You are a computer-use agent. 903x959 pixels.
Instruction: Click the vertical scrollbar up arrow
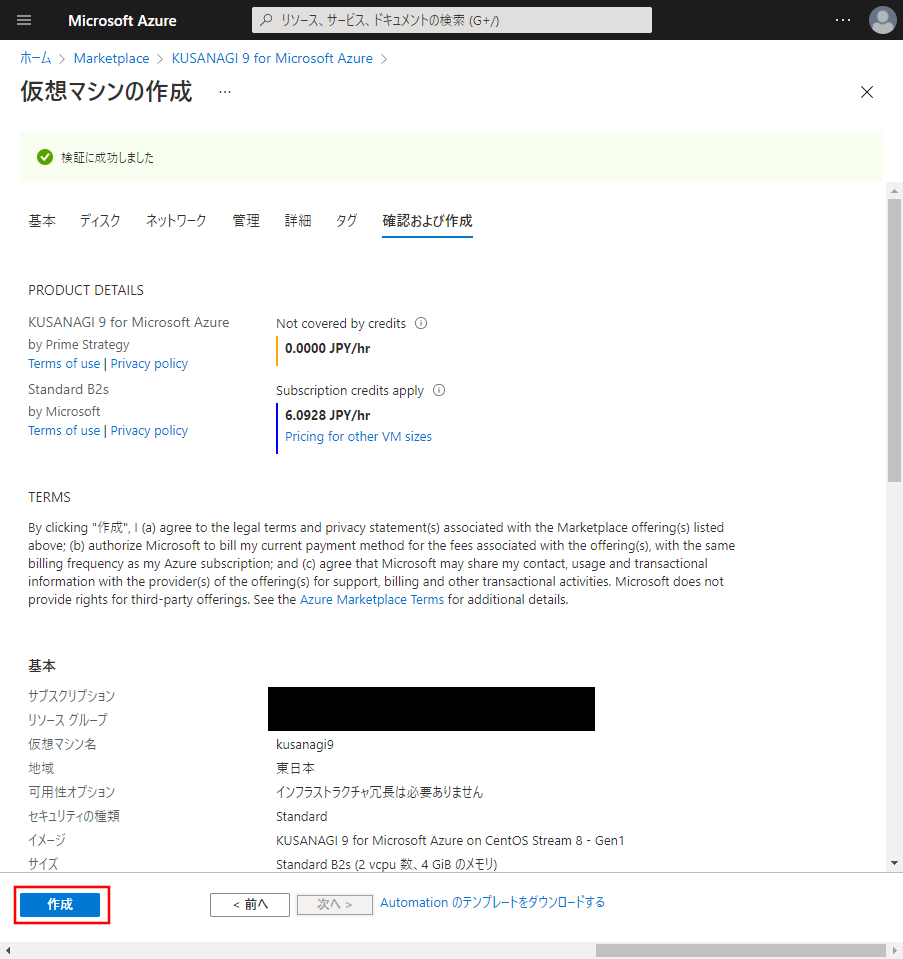click(894, 191)
